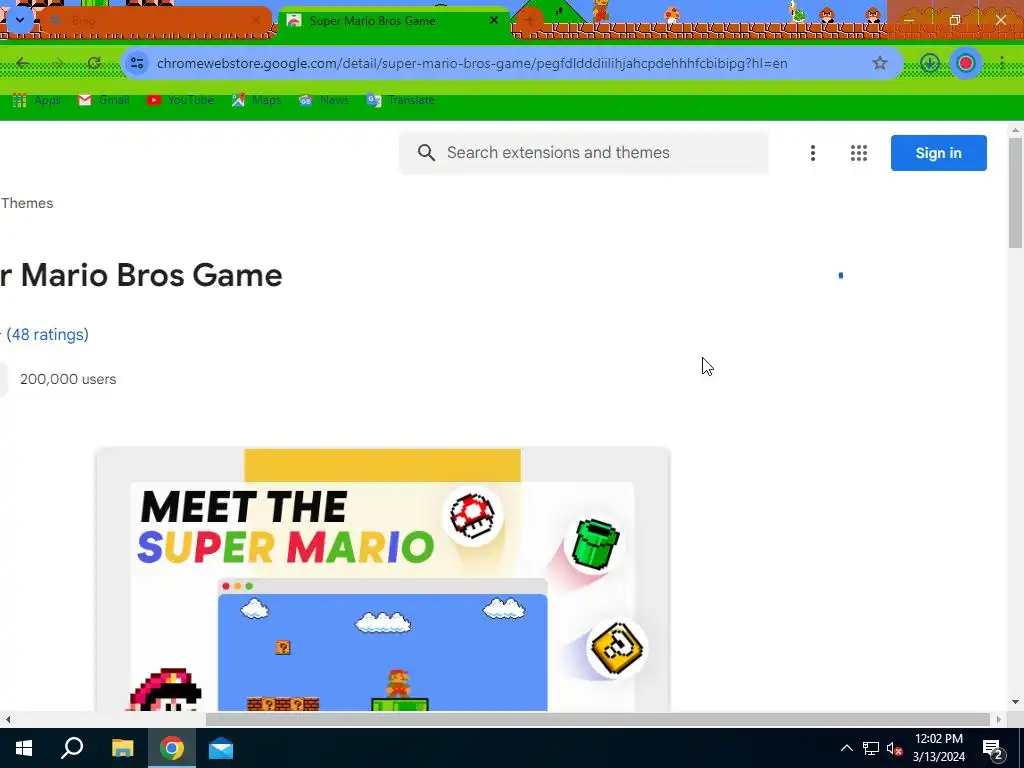Click the Sign in button
The width and height of the screenshot is (1024, 768).
(x=938, y=153)
